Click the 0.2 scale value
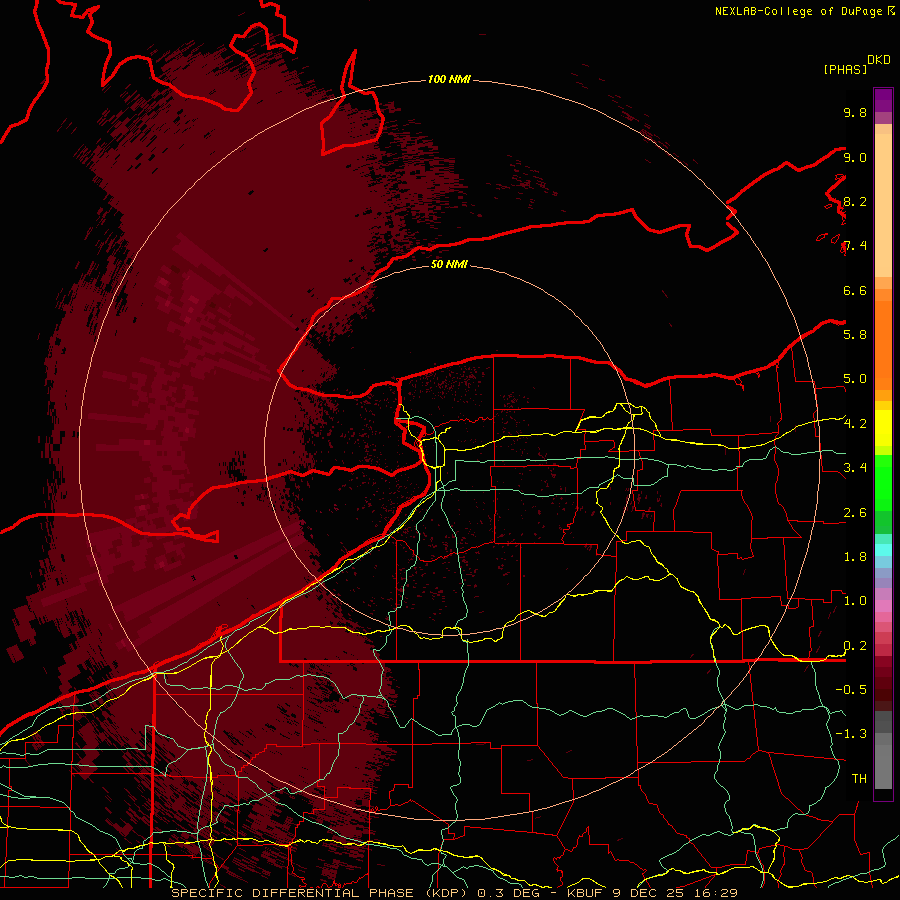 pyautogui.click(x=855, y=646)
